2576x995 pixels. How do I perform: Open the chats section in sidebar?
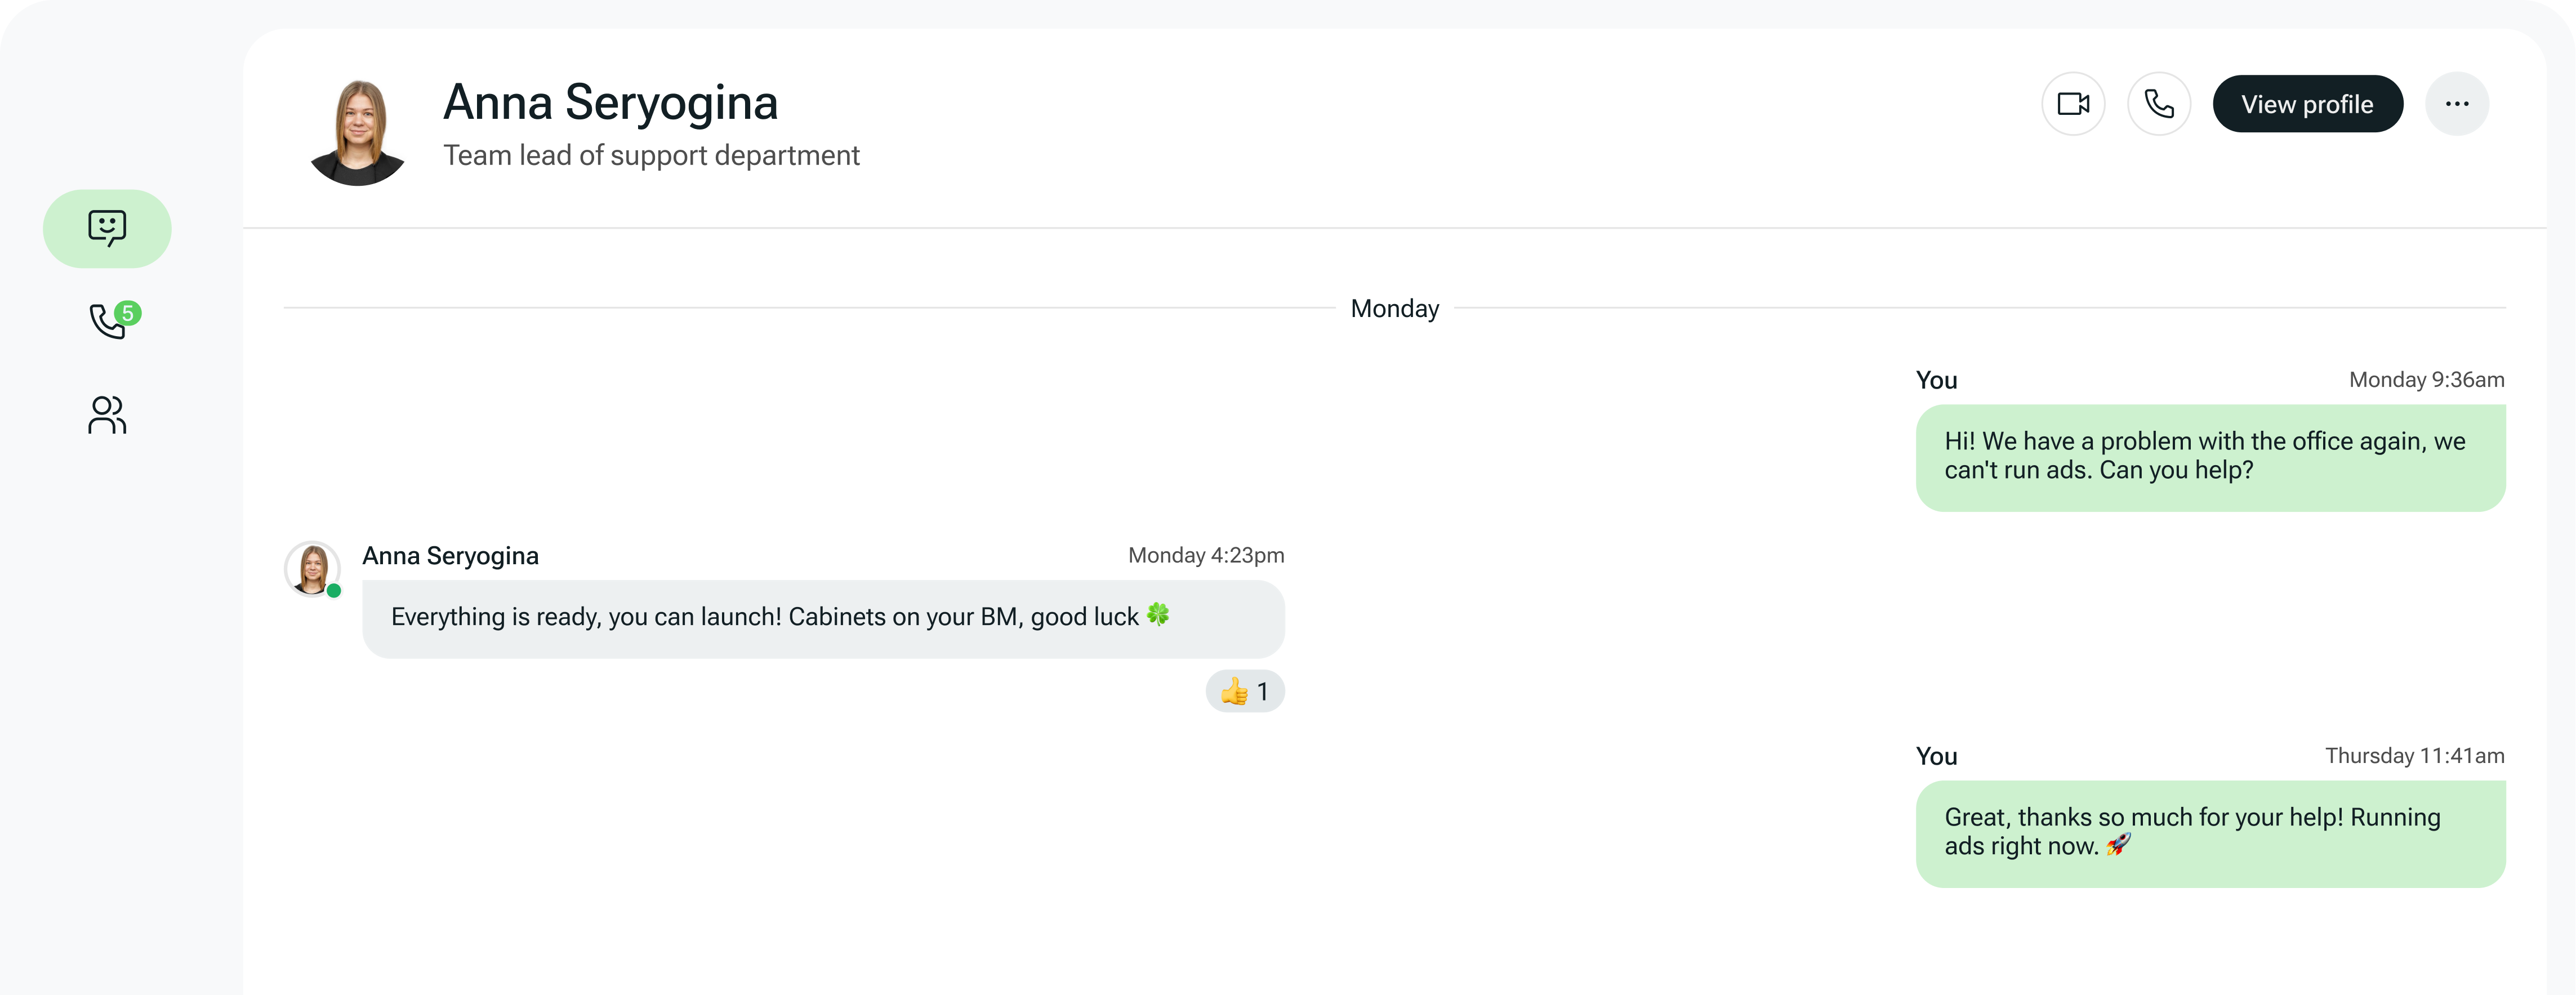coord(107,228)
